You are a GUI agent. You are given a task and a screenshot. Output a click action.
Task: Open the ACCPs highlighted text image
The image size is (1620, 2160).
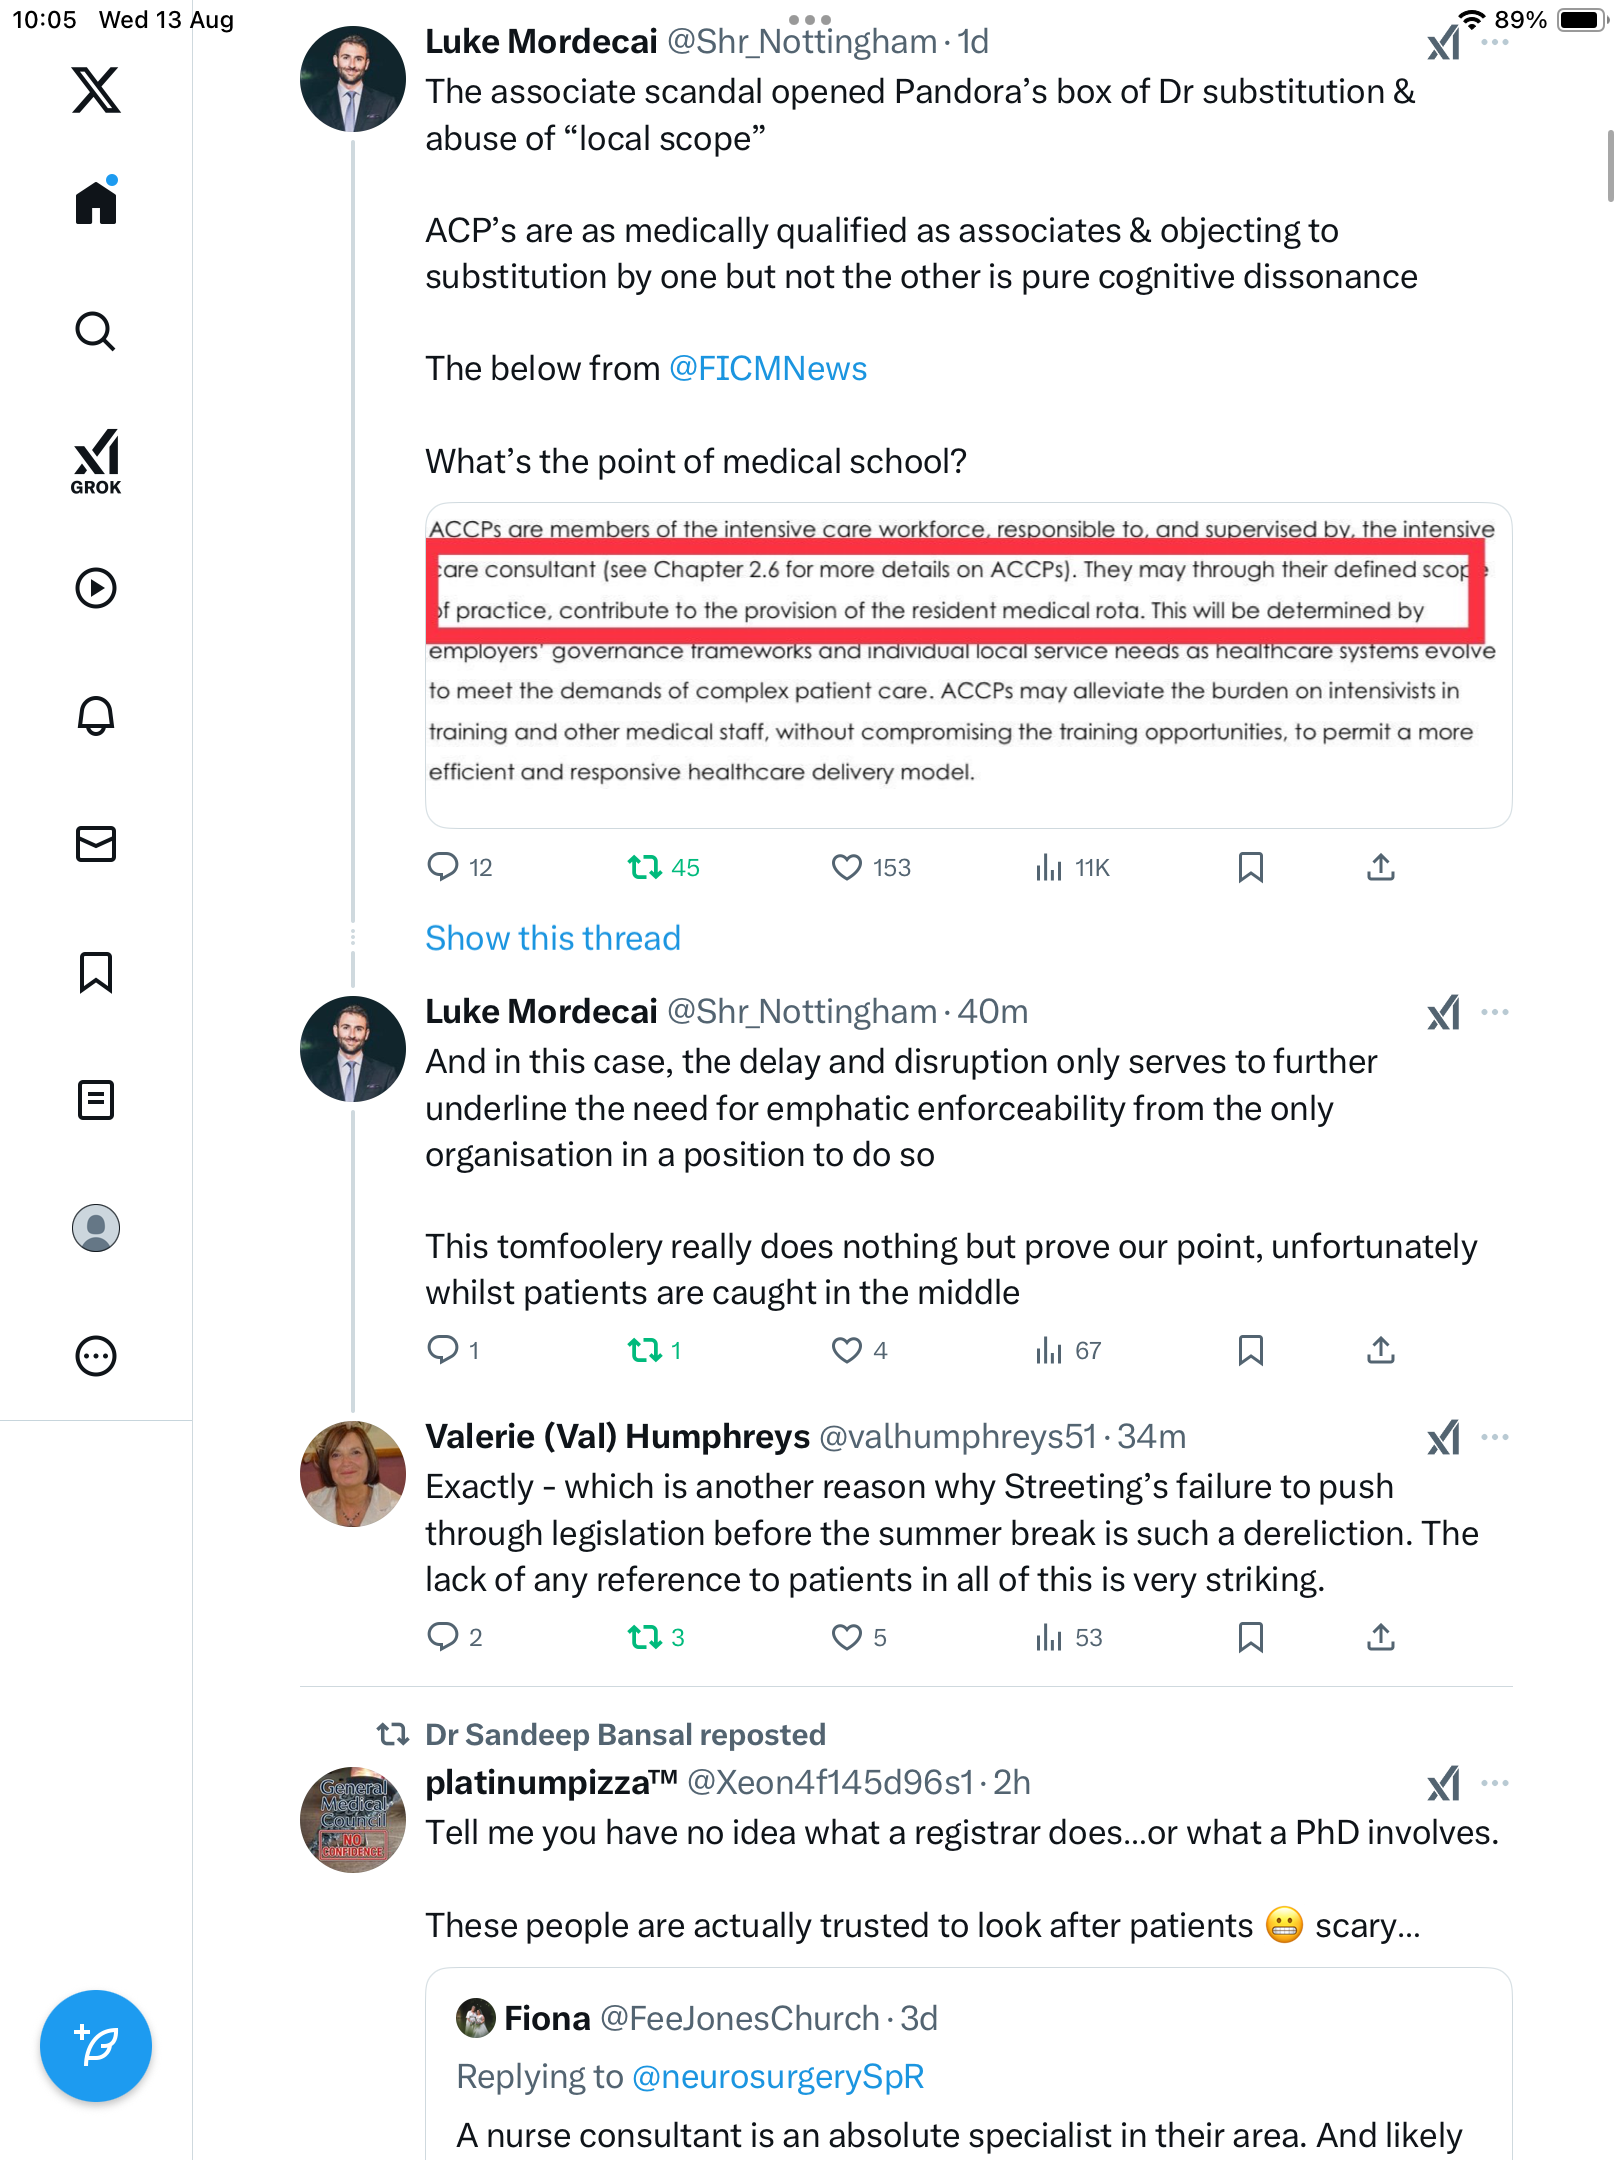968,665
